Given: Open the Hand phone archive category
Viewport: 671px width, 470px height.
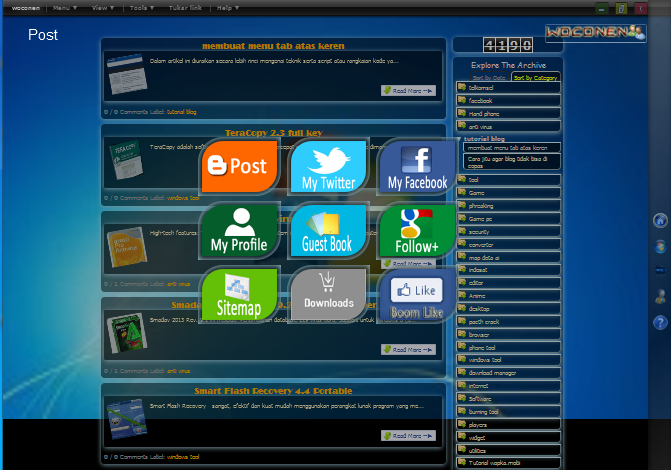Looking at the screenshot, I should coord(508,113).
